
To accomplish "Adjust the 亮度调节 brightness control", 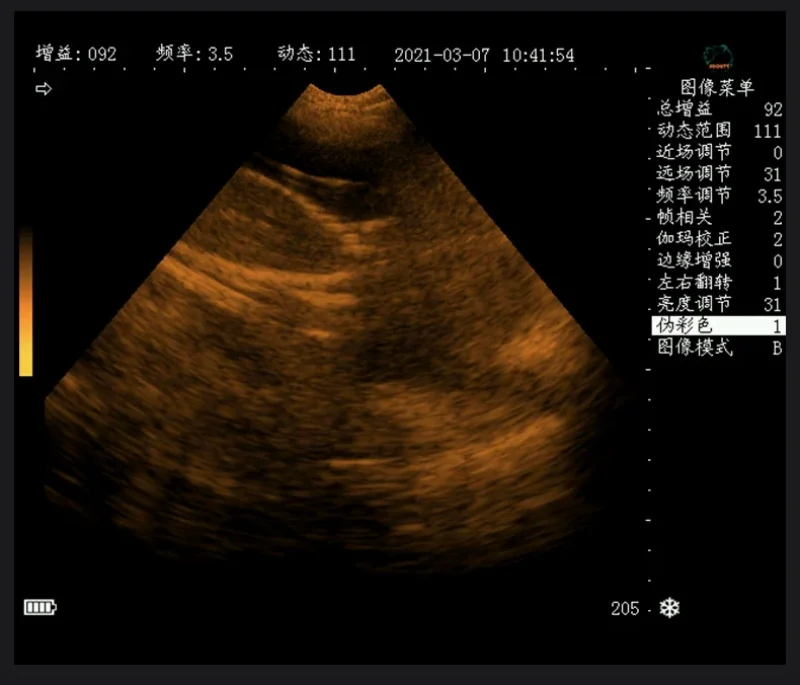I will (700, 305).
